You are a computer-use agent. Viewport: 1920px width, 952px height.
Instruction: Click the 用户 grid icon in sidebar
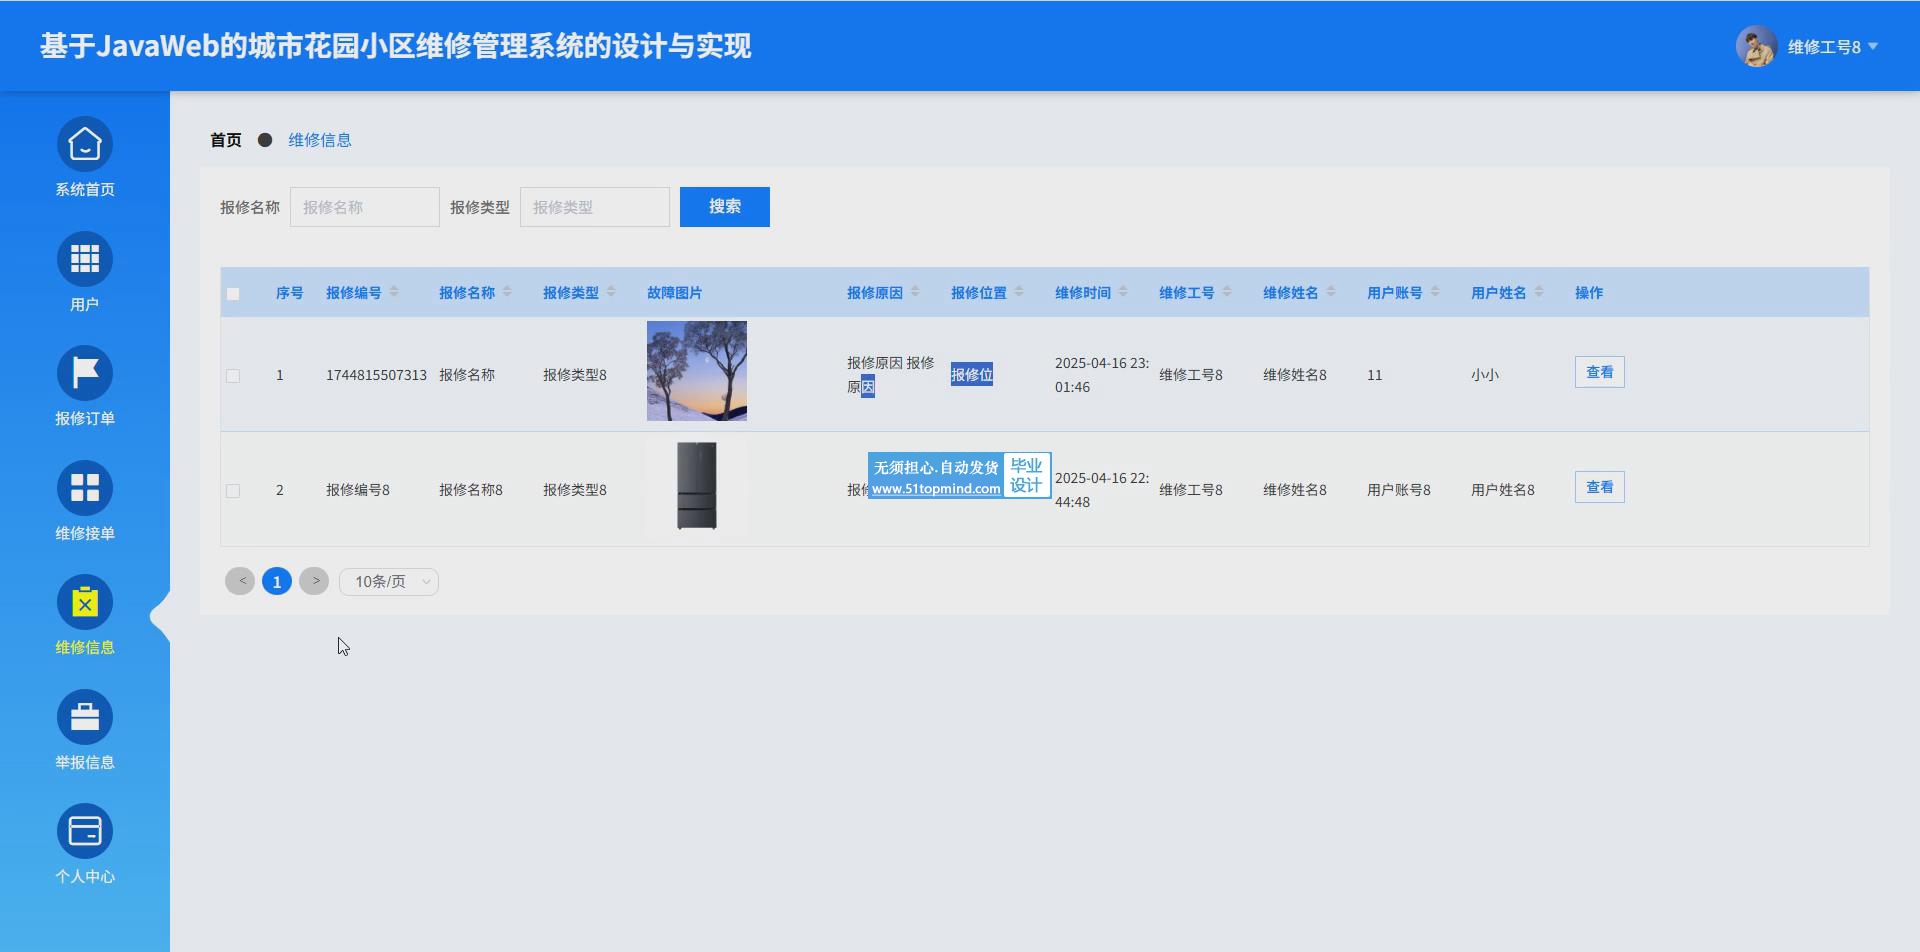[x=85, y=260]
